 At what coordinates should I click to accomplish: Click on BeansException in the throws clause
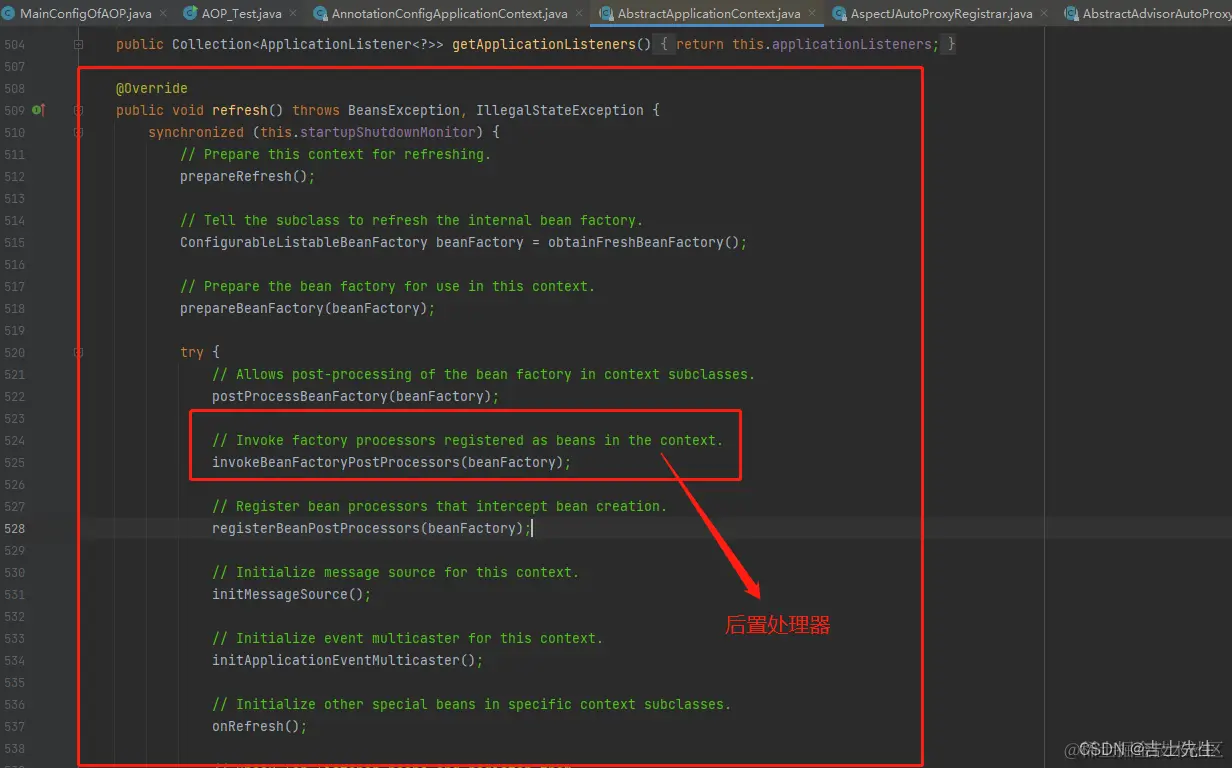[x=404, y=110]
